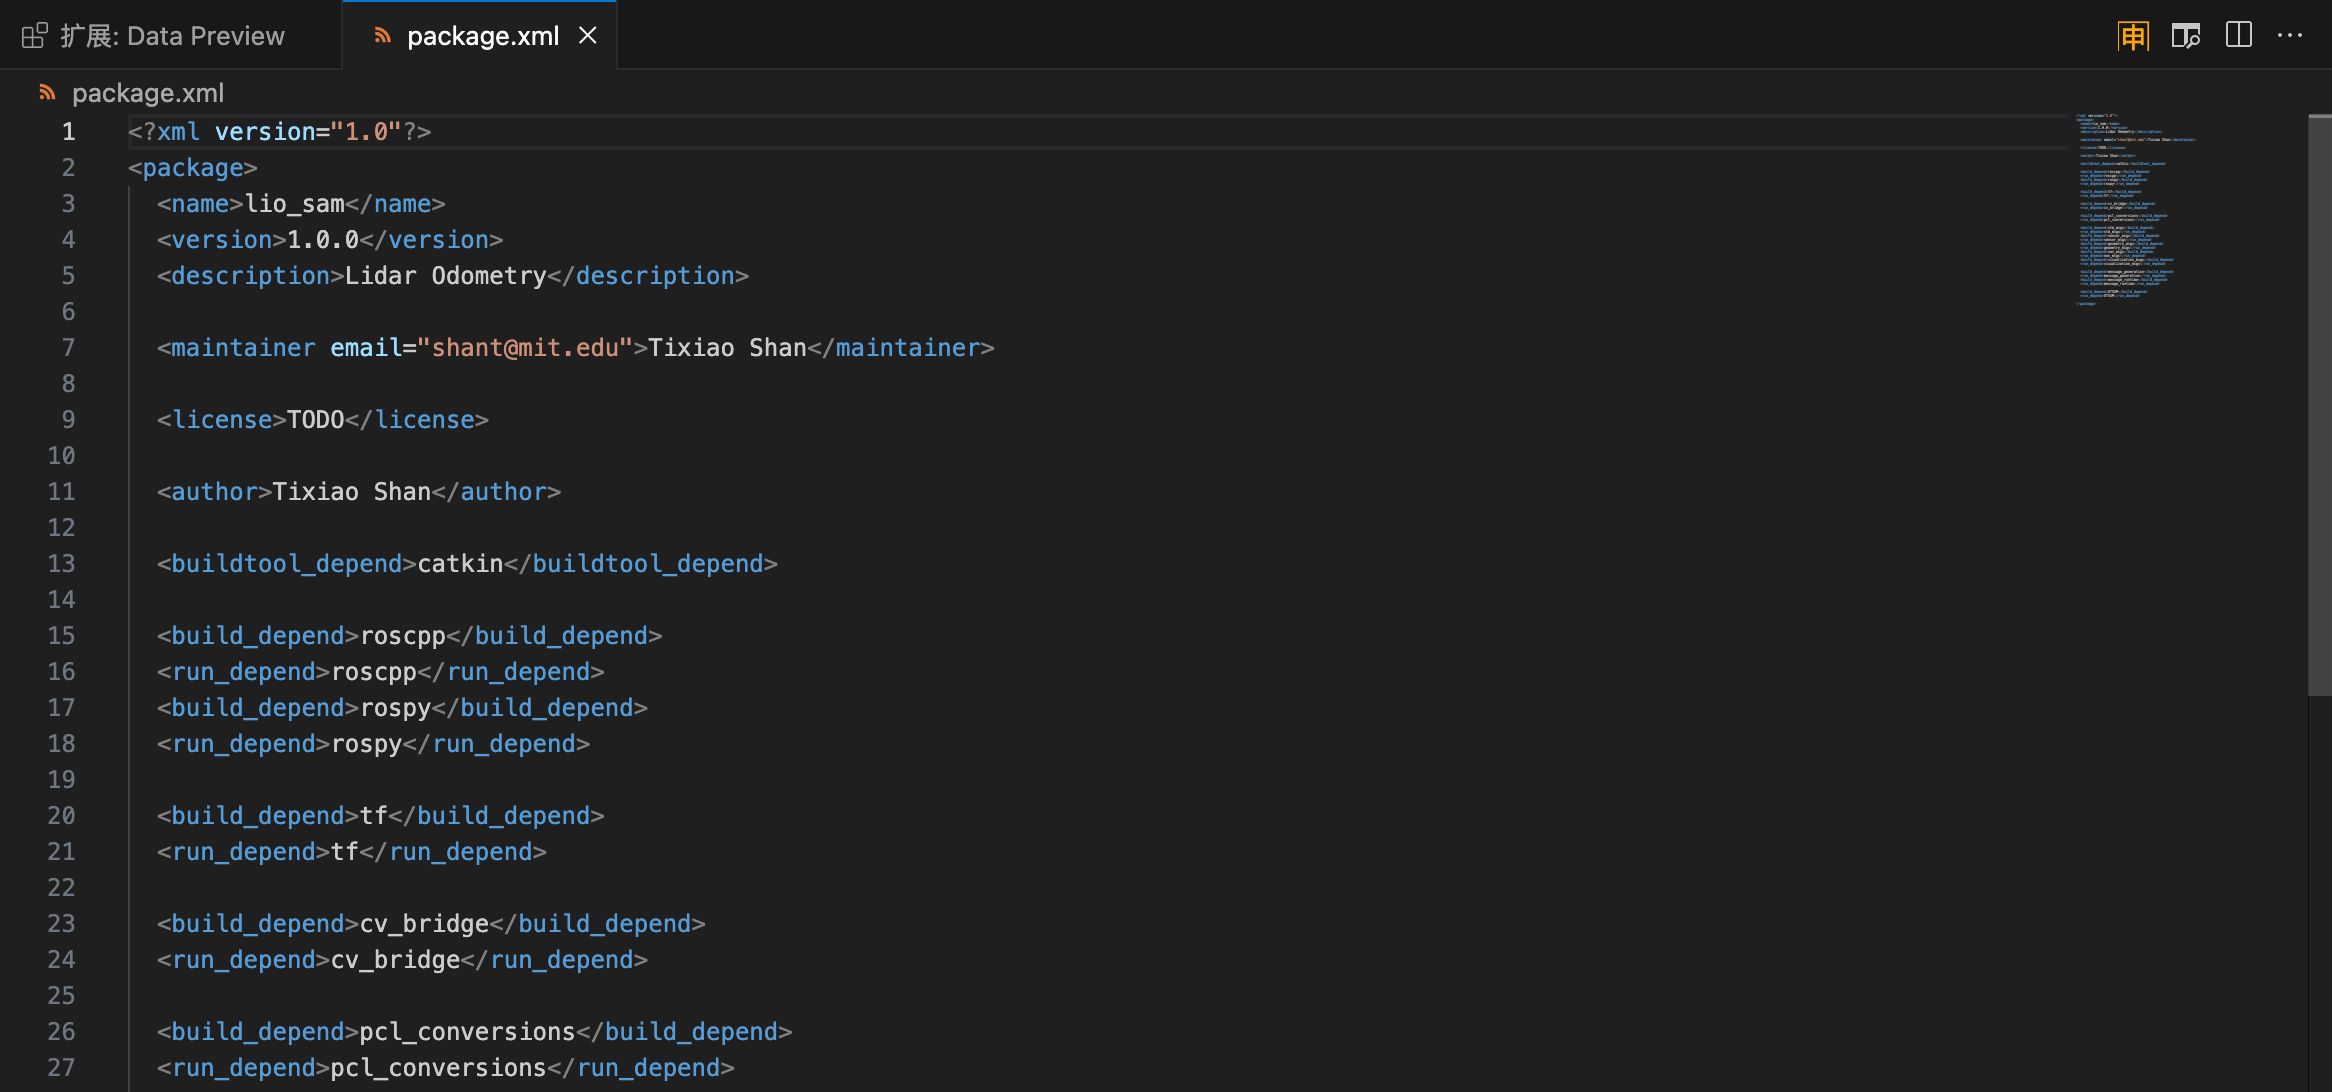
Task: Click the RSS file icon in the package.xml tab
Action: 382,36
